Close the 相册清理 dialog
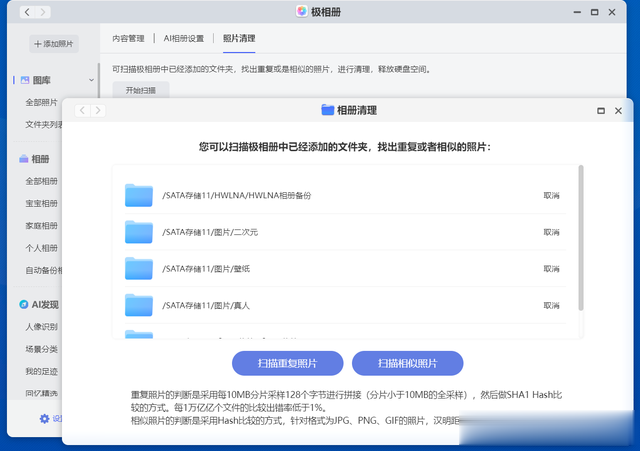 tap(618, 111)
